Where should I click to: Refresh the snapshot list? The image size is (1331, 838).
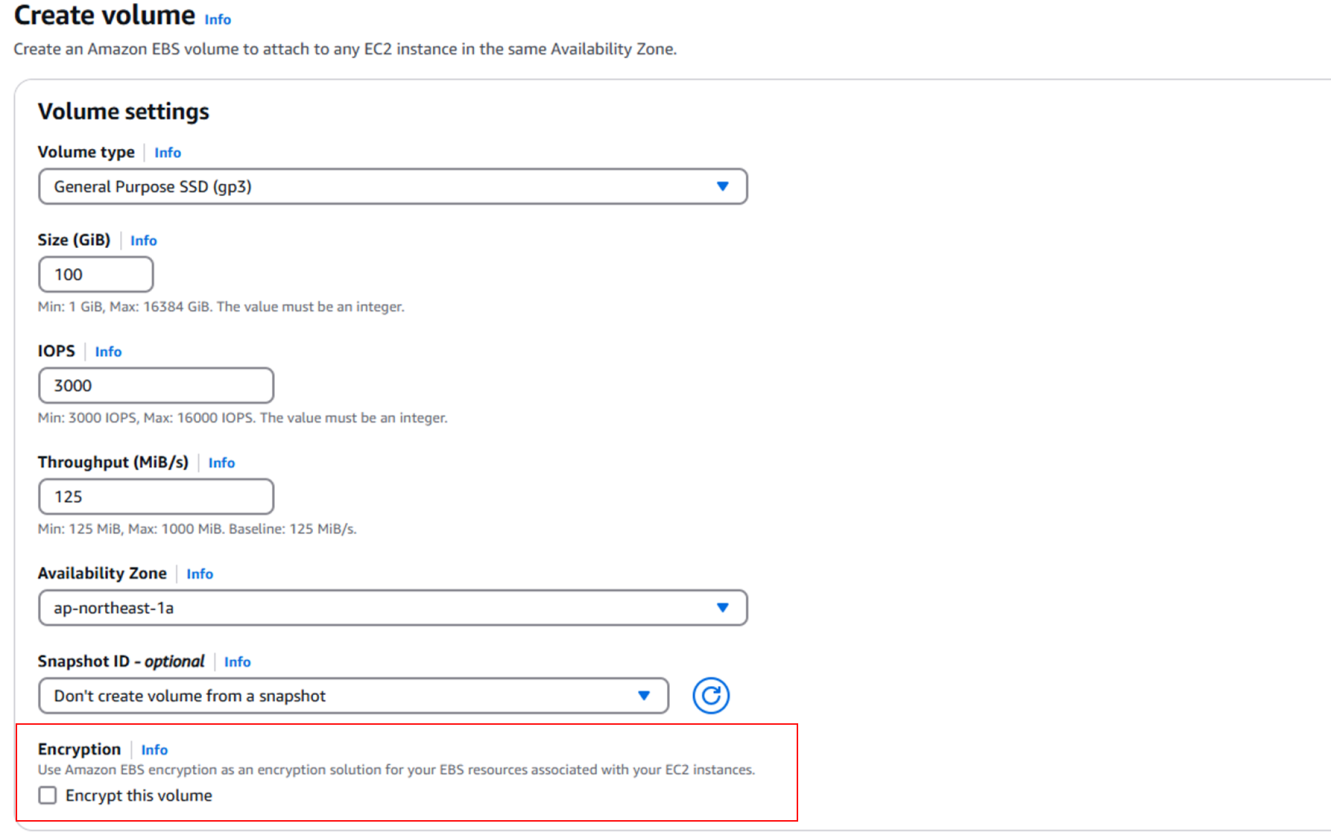pyautogui.click(x=710, y=696)
